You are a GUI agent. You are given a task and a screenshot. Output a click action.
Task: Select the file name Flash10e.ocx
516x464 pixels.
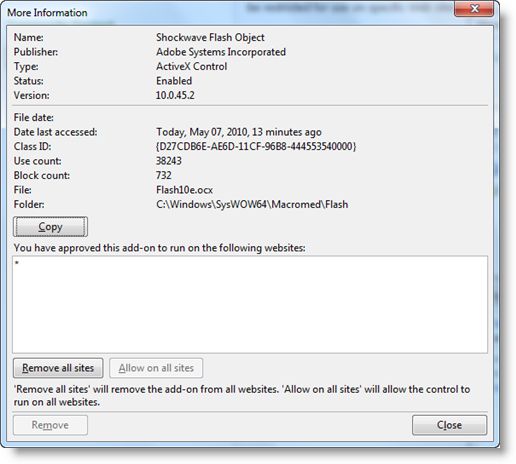184,190
